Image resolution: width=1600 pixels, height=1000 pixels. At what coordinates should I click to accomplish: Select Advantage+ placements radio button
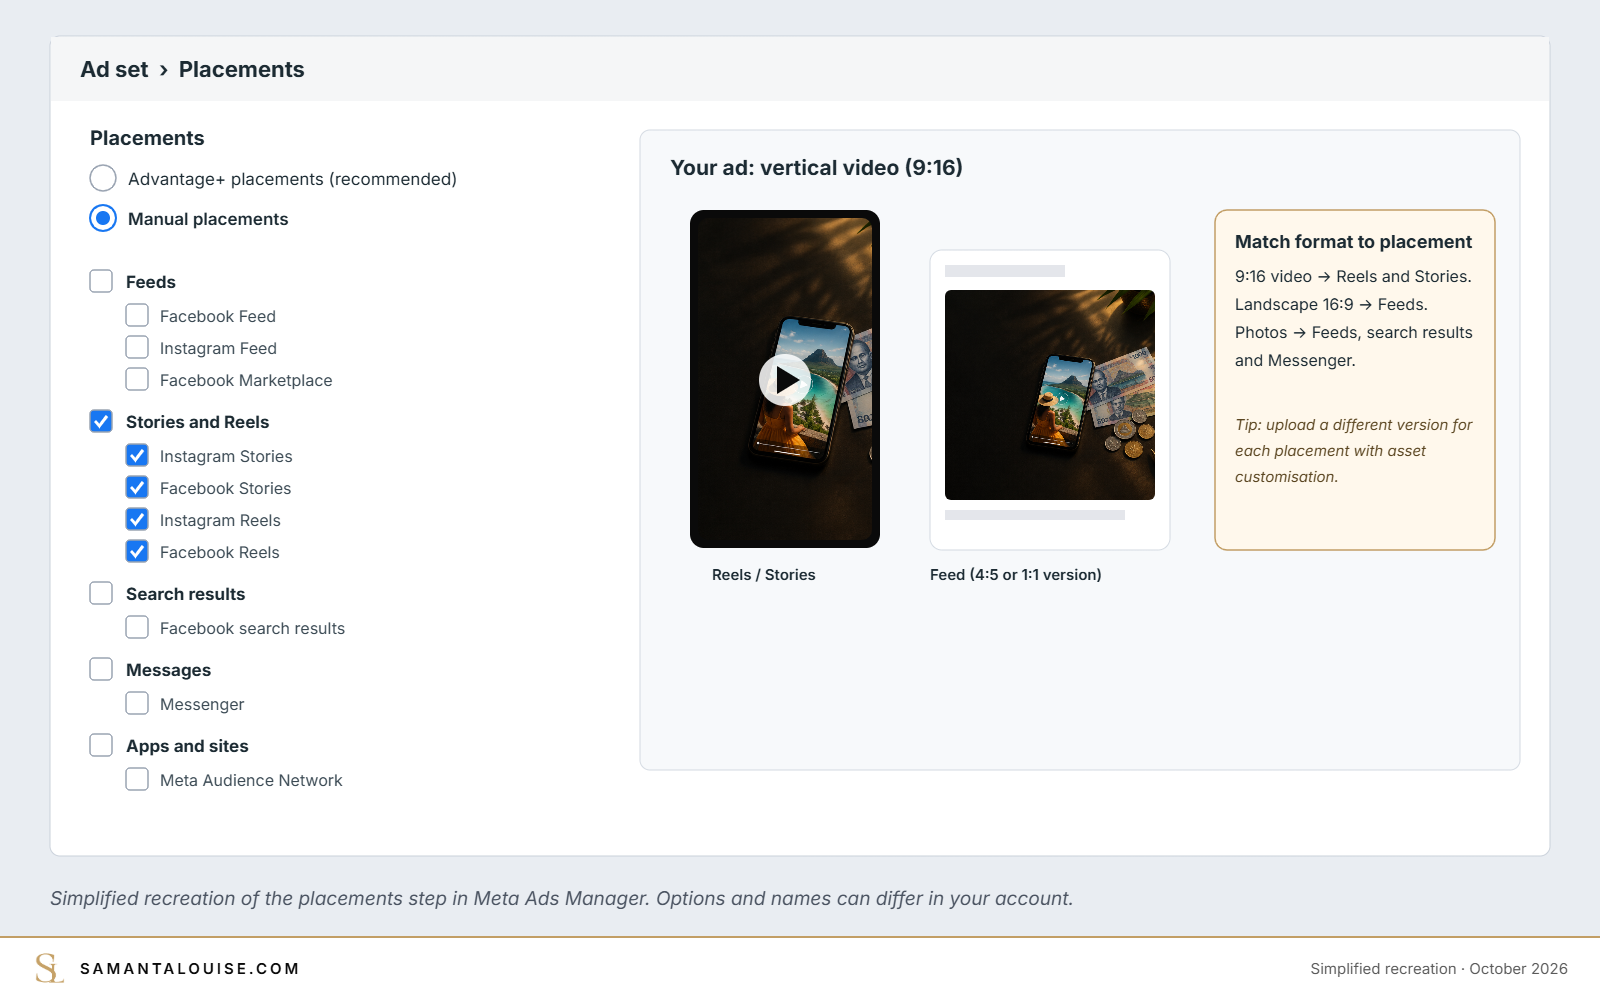tap(103, 178)
